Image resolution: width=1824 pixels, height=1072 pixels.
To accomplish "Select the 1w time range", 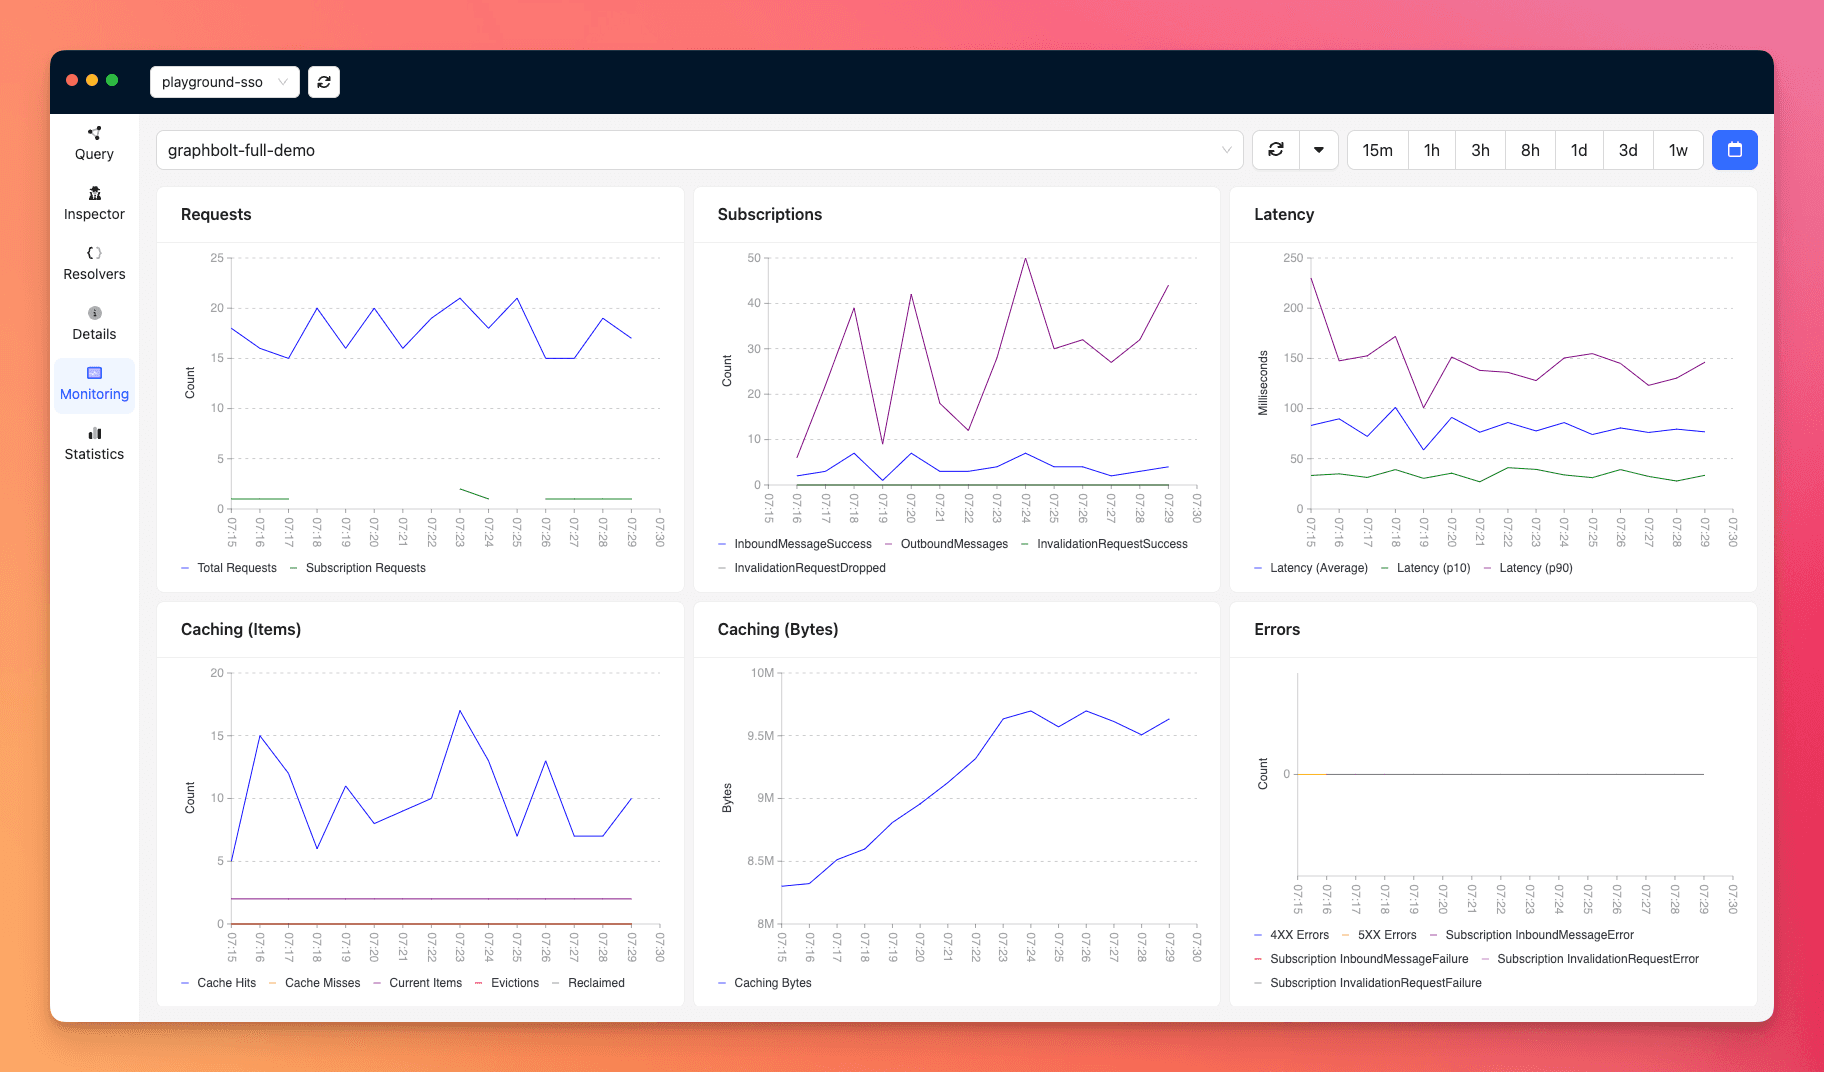I will click(1678, 149).
